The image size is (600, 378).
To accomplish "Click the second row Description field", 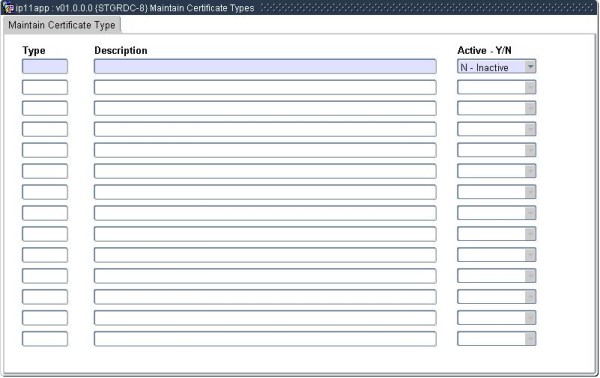I will pyautogui.click(x=265, y=88).
